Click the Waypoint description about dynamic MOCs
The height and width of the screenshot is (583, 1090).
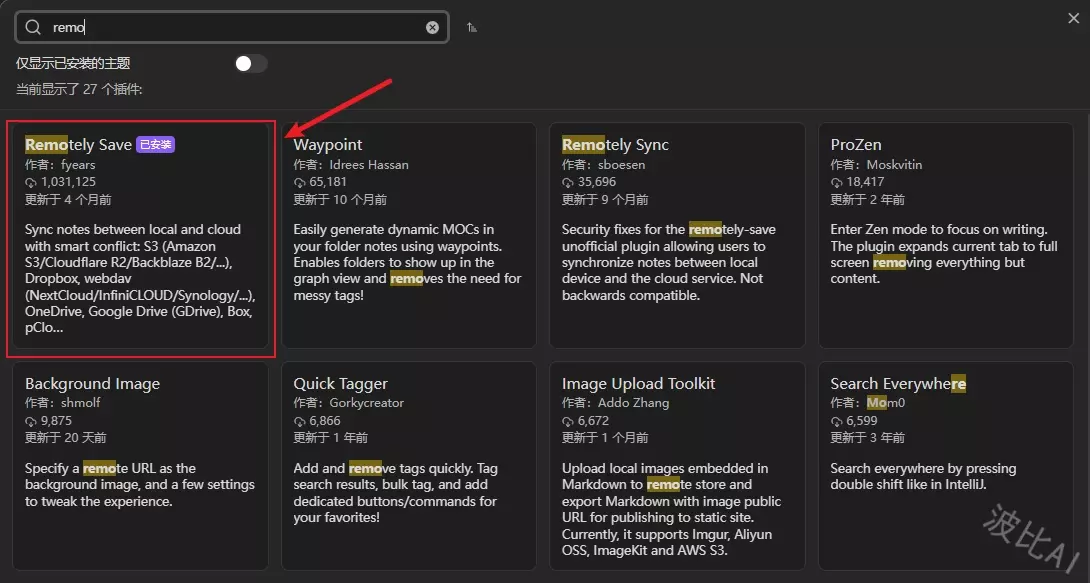(x=407, y=263)
